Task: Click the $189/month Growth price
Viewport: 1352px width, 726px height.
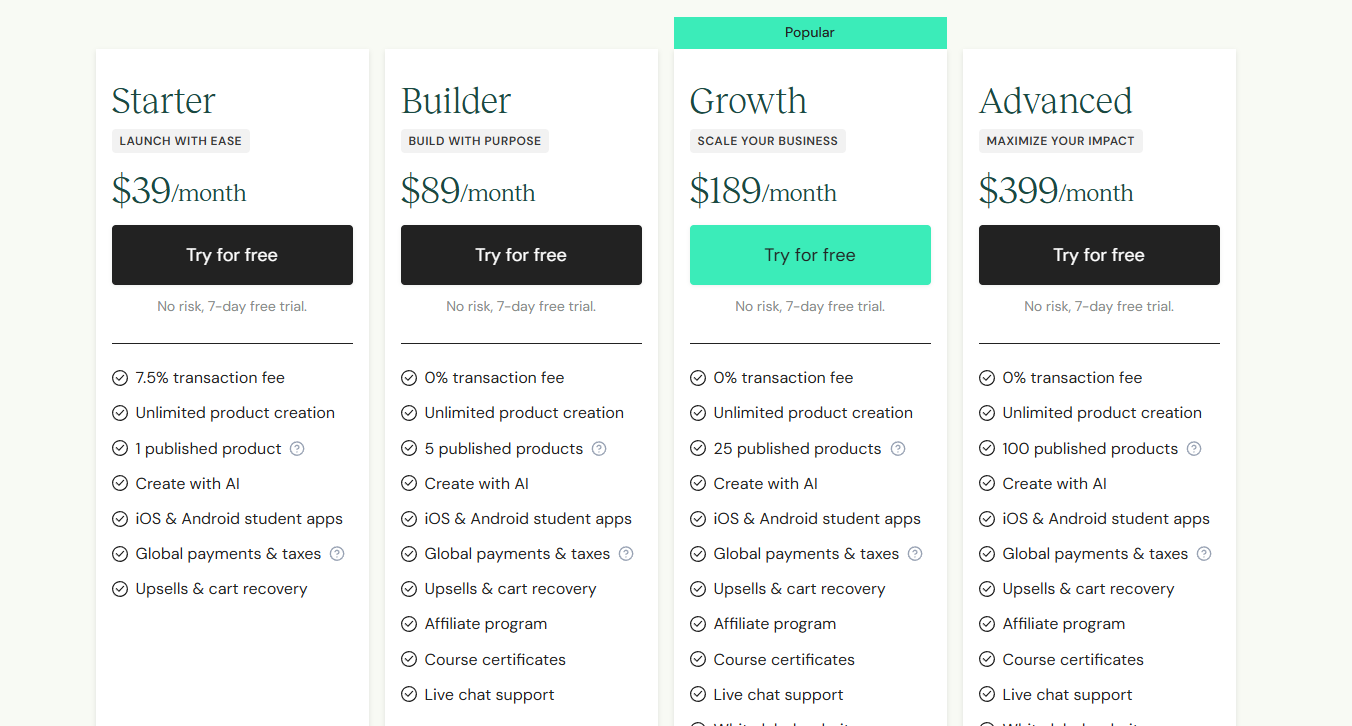Action: pyautogui.click(x=763, y=191)
